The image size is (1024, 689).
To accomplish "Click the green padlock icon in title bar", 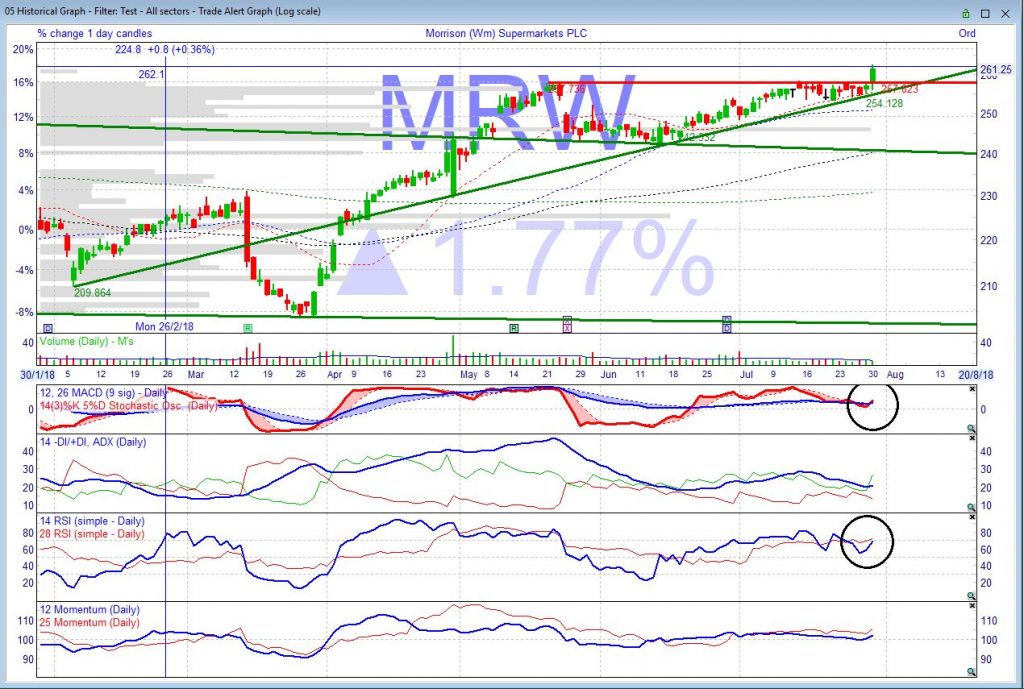I will tap(965, 13).
